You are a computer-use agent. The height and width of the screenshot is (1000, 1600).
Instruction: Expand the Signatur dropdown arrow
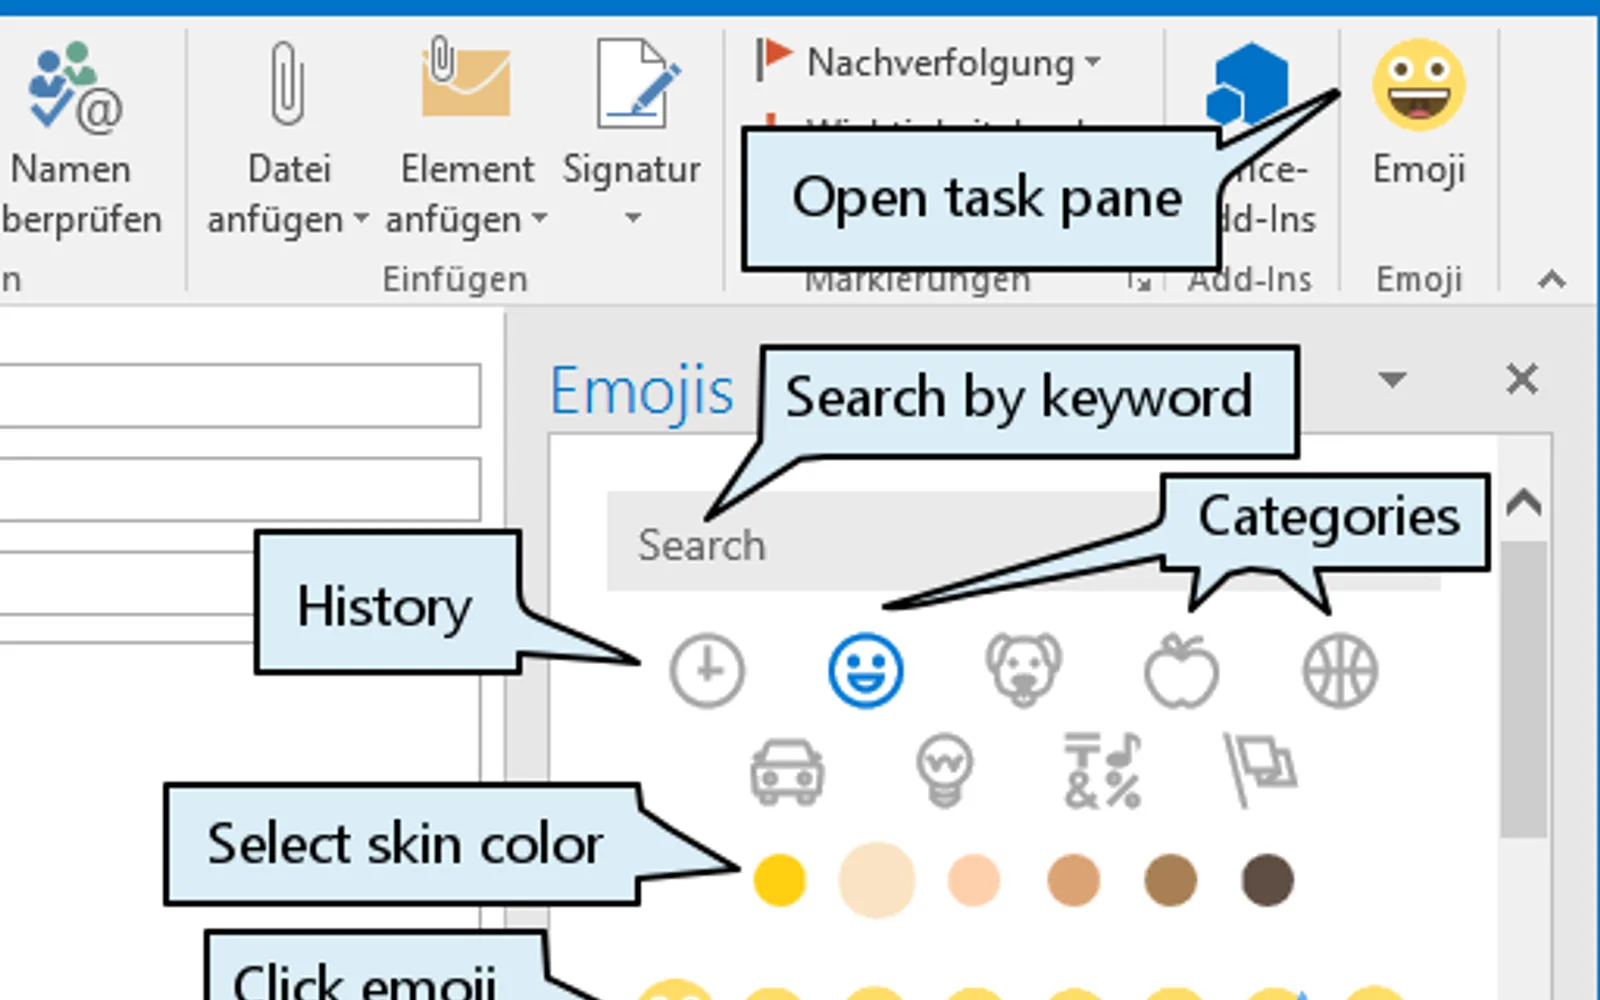point(632,217)
